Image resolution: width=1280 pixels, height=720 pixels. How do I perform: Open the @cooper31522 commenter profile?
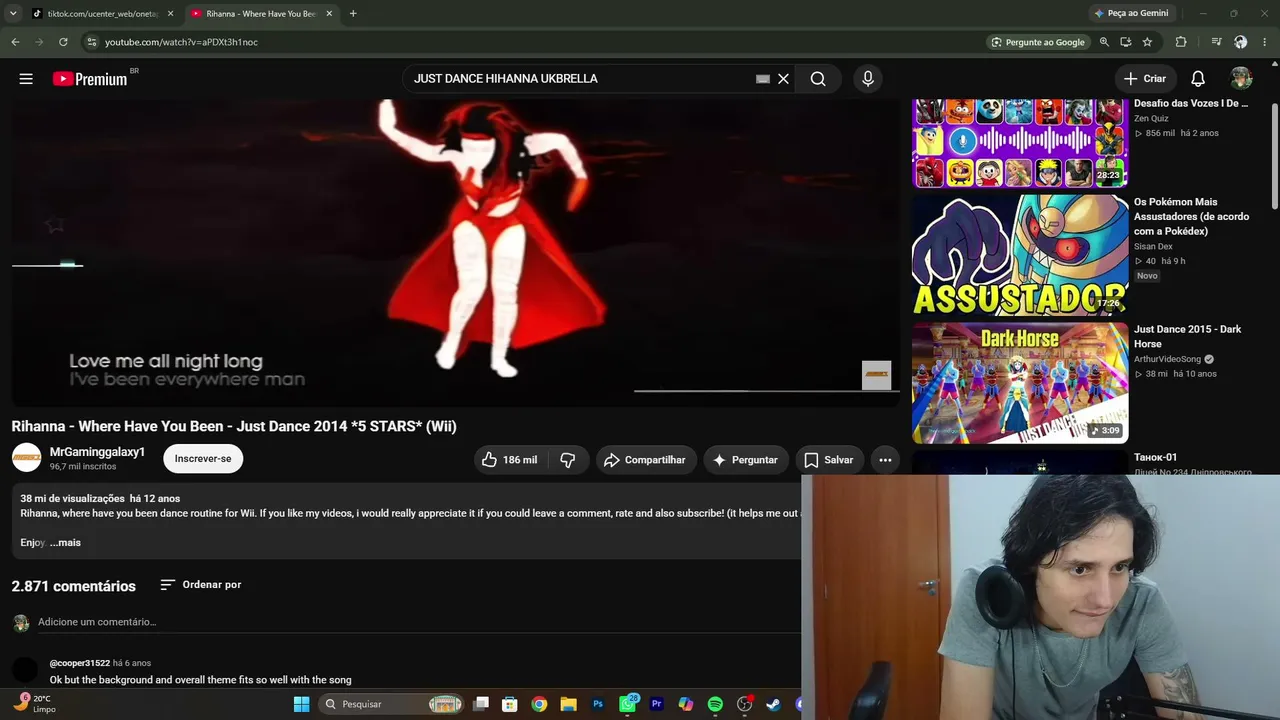[80, 663]
